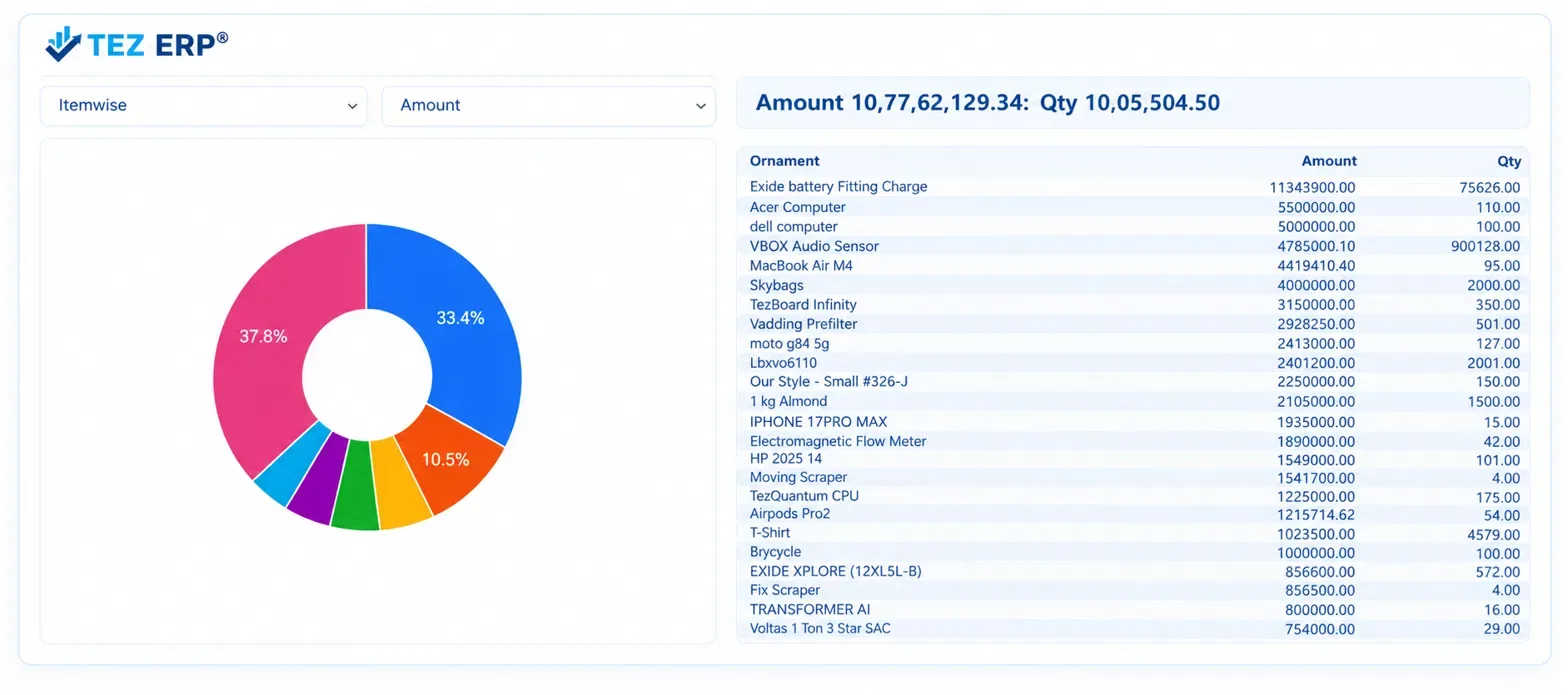Click amount value 2928250.00

tap(1316, 324)
